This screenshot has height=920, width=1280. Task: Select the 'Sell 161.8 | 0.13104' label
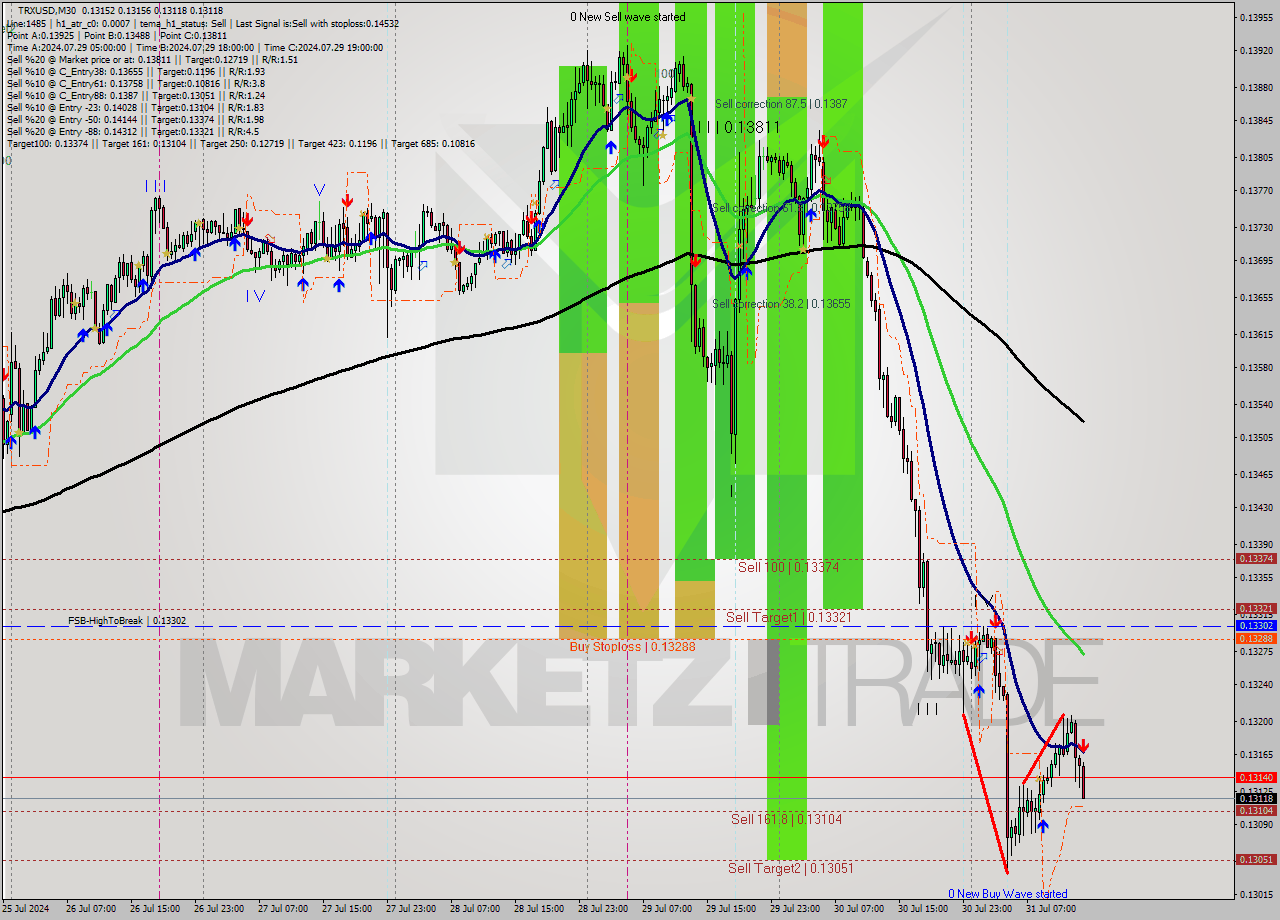click(x=786, y=819)
